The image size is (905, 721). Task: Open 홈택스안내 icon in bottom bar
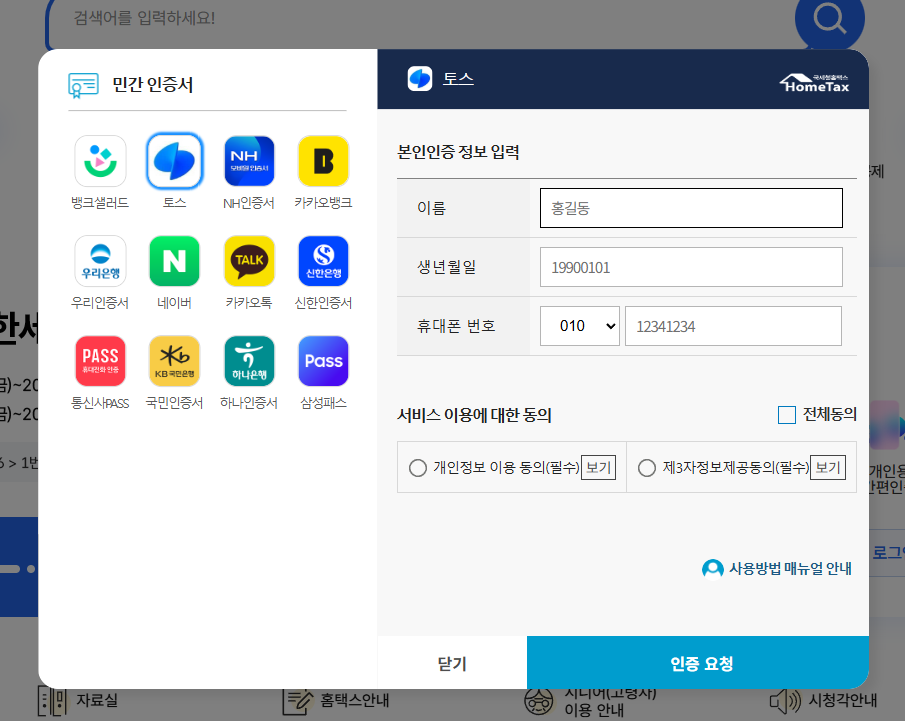click(x=297, y=701)
